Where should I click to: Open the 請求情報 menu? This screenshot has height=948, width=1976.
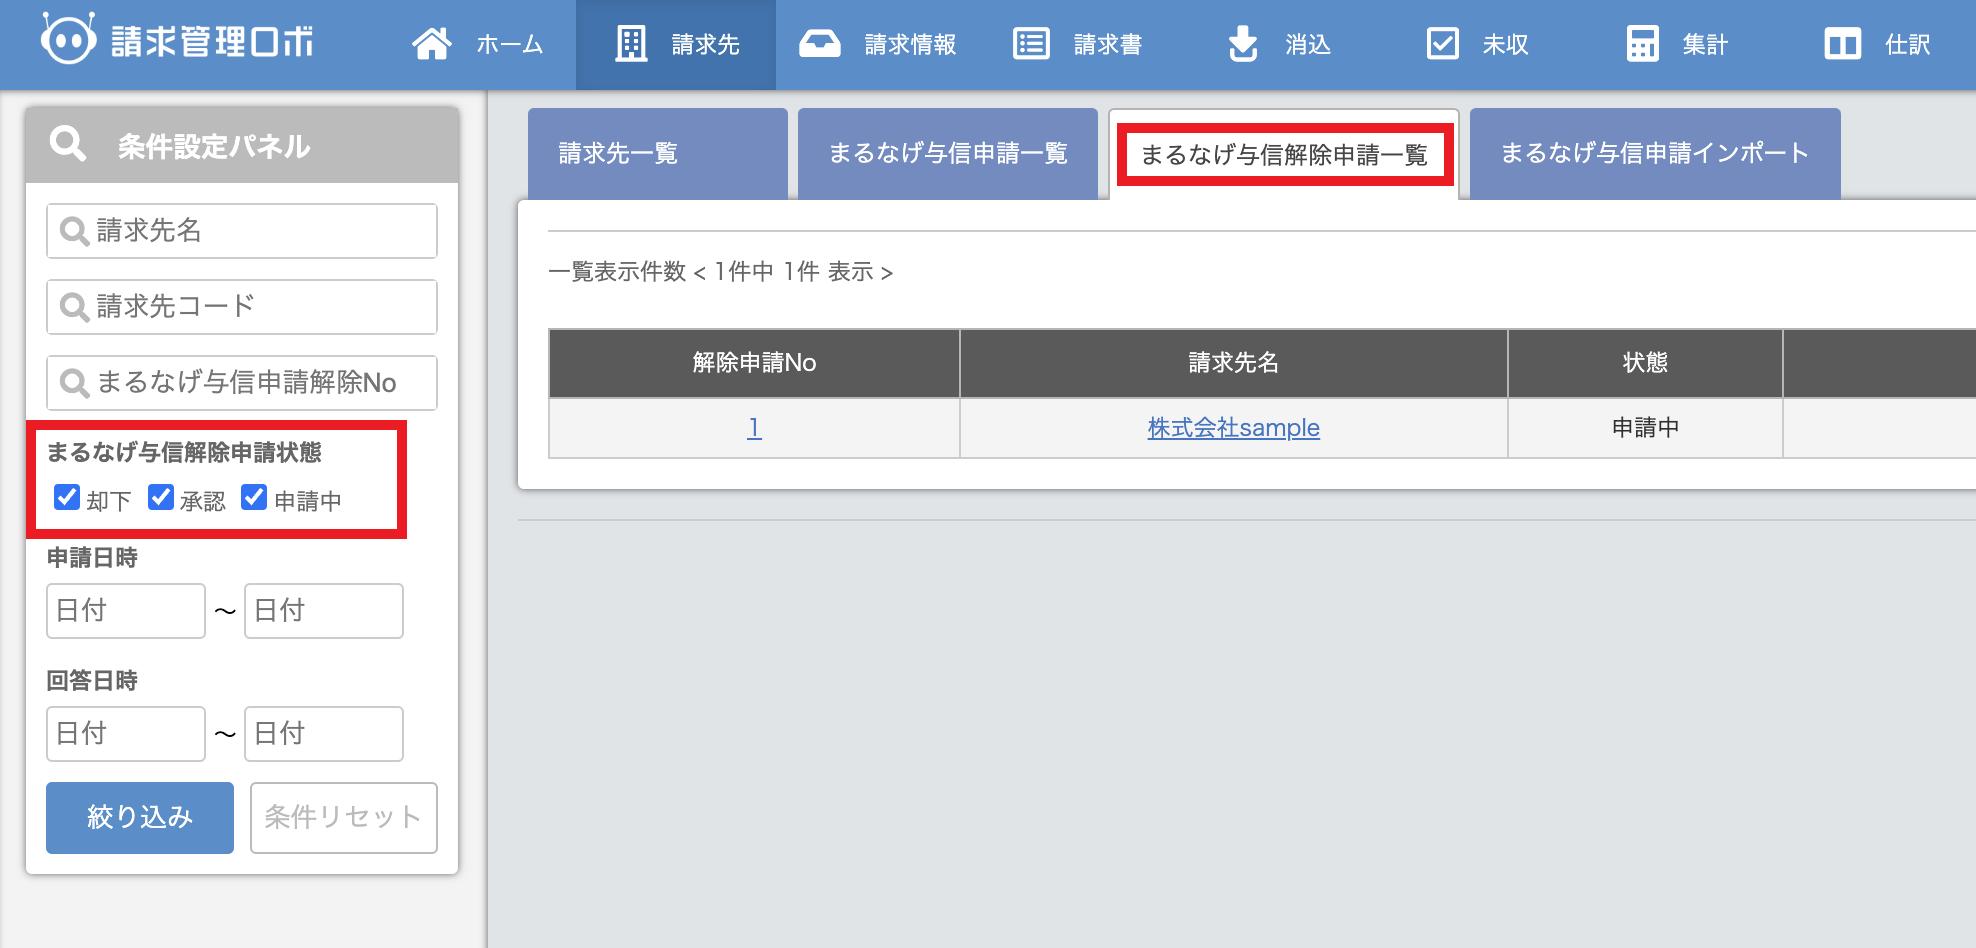(877, 44)
